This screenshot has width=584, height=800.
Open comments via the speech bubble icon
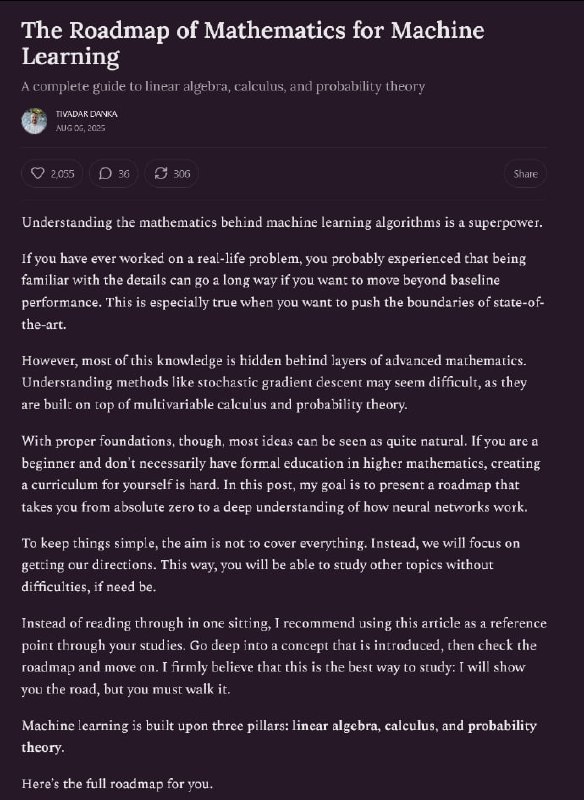tap(105, 173)
